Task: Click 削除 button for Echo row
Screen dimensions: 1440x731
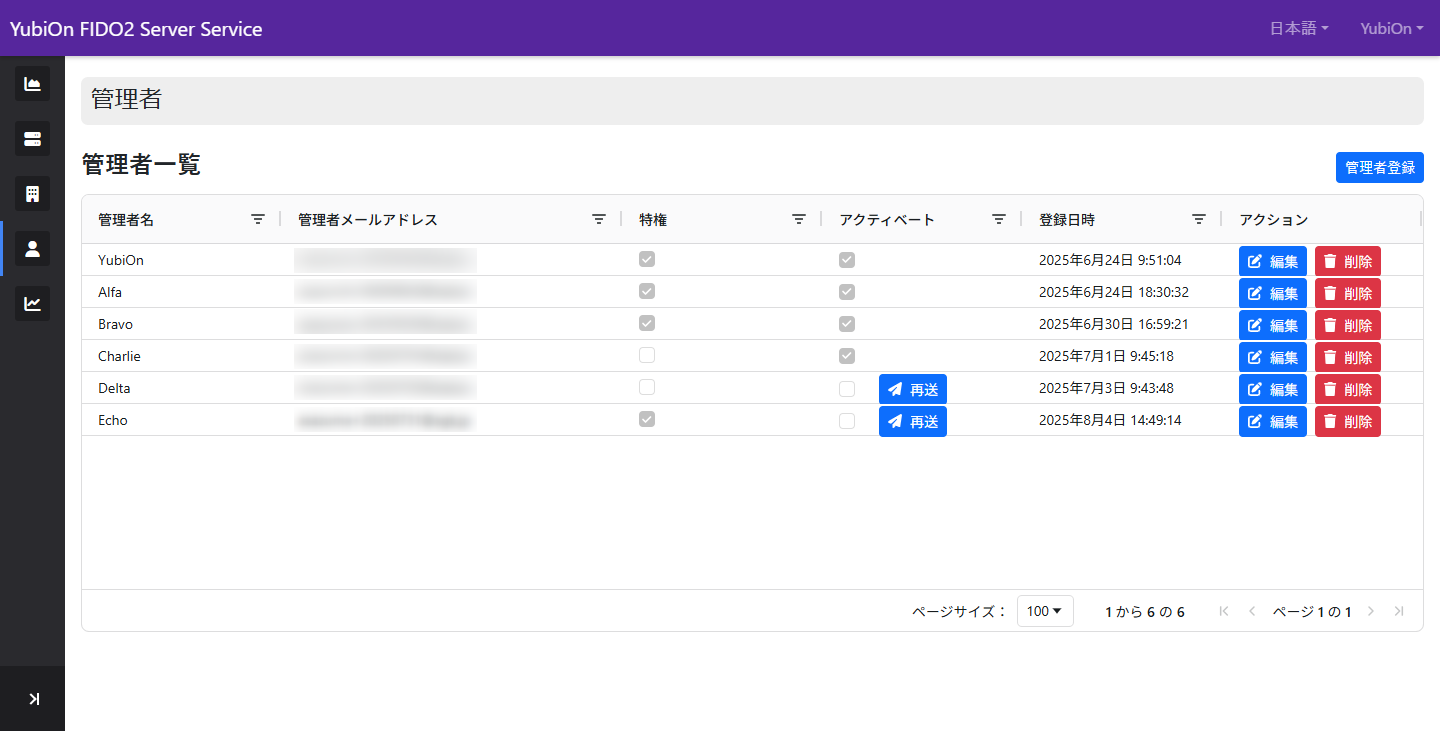Action: pos(1348,422)
